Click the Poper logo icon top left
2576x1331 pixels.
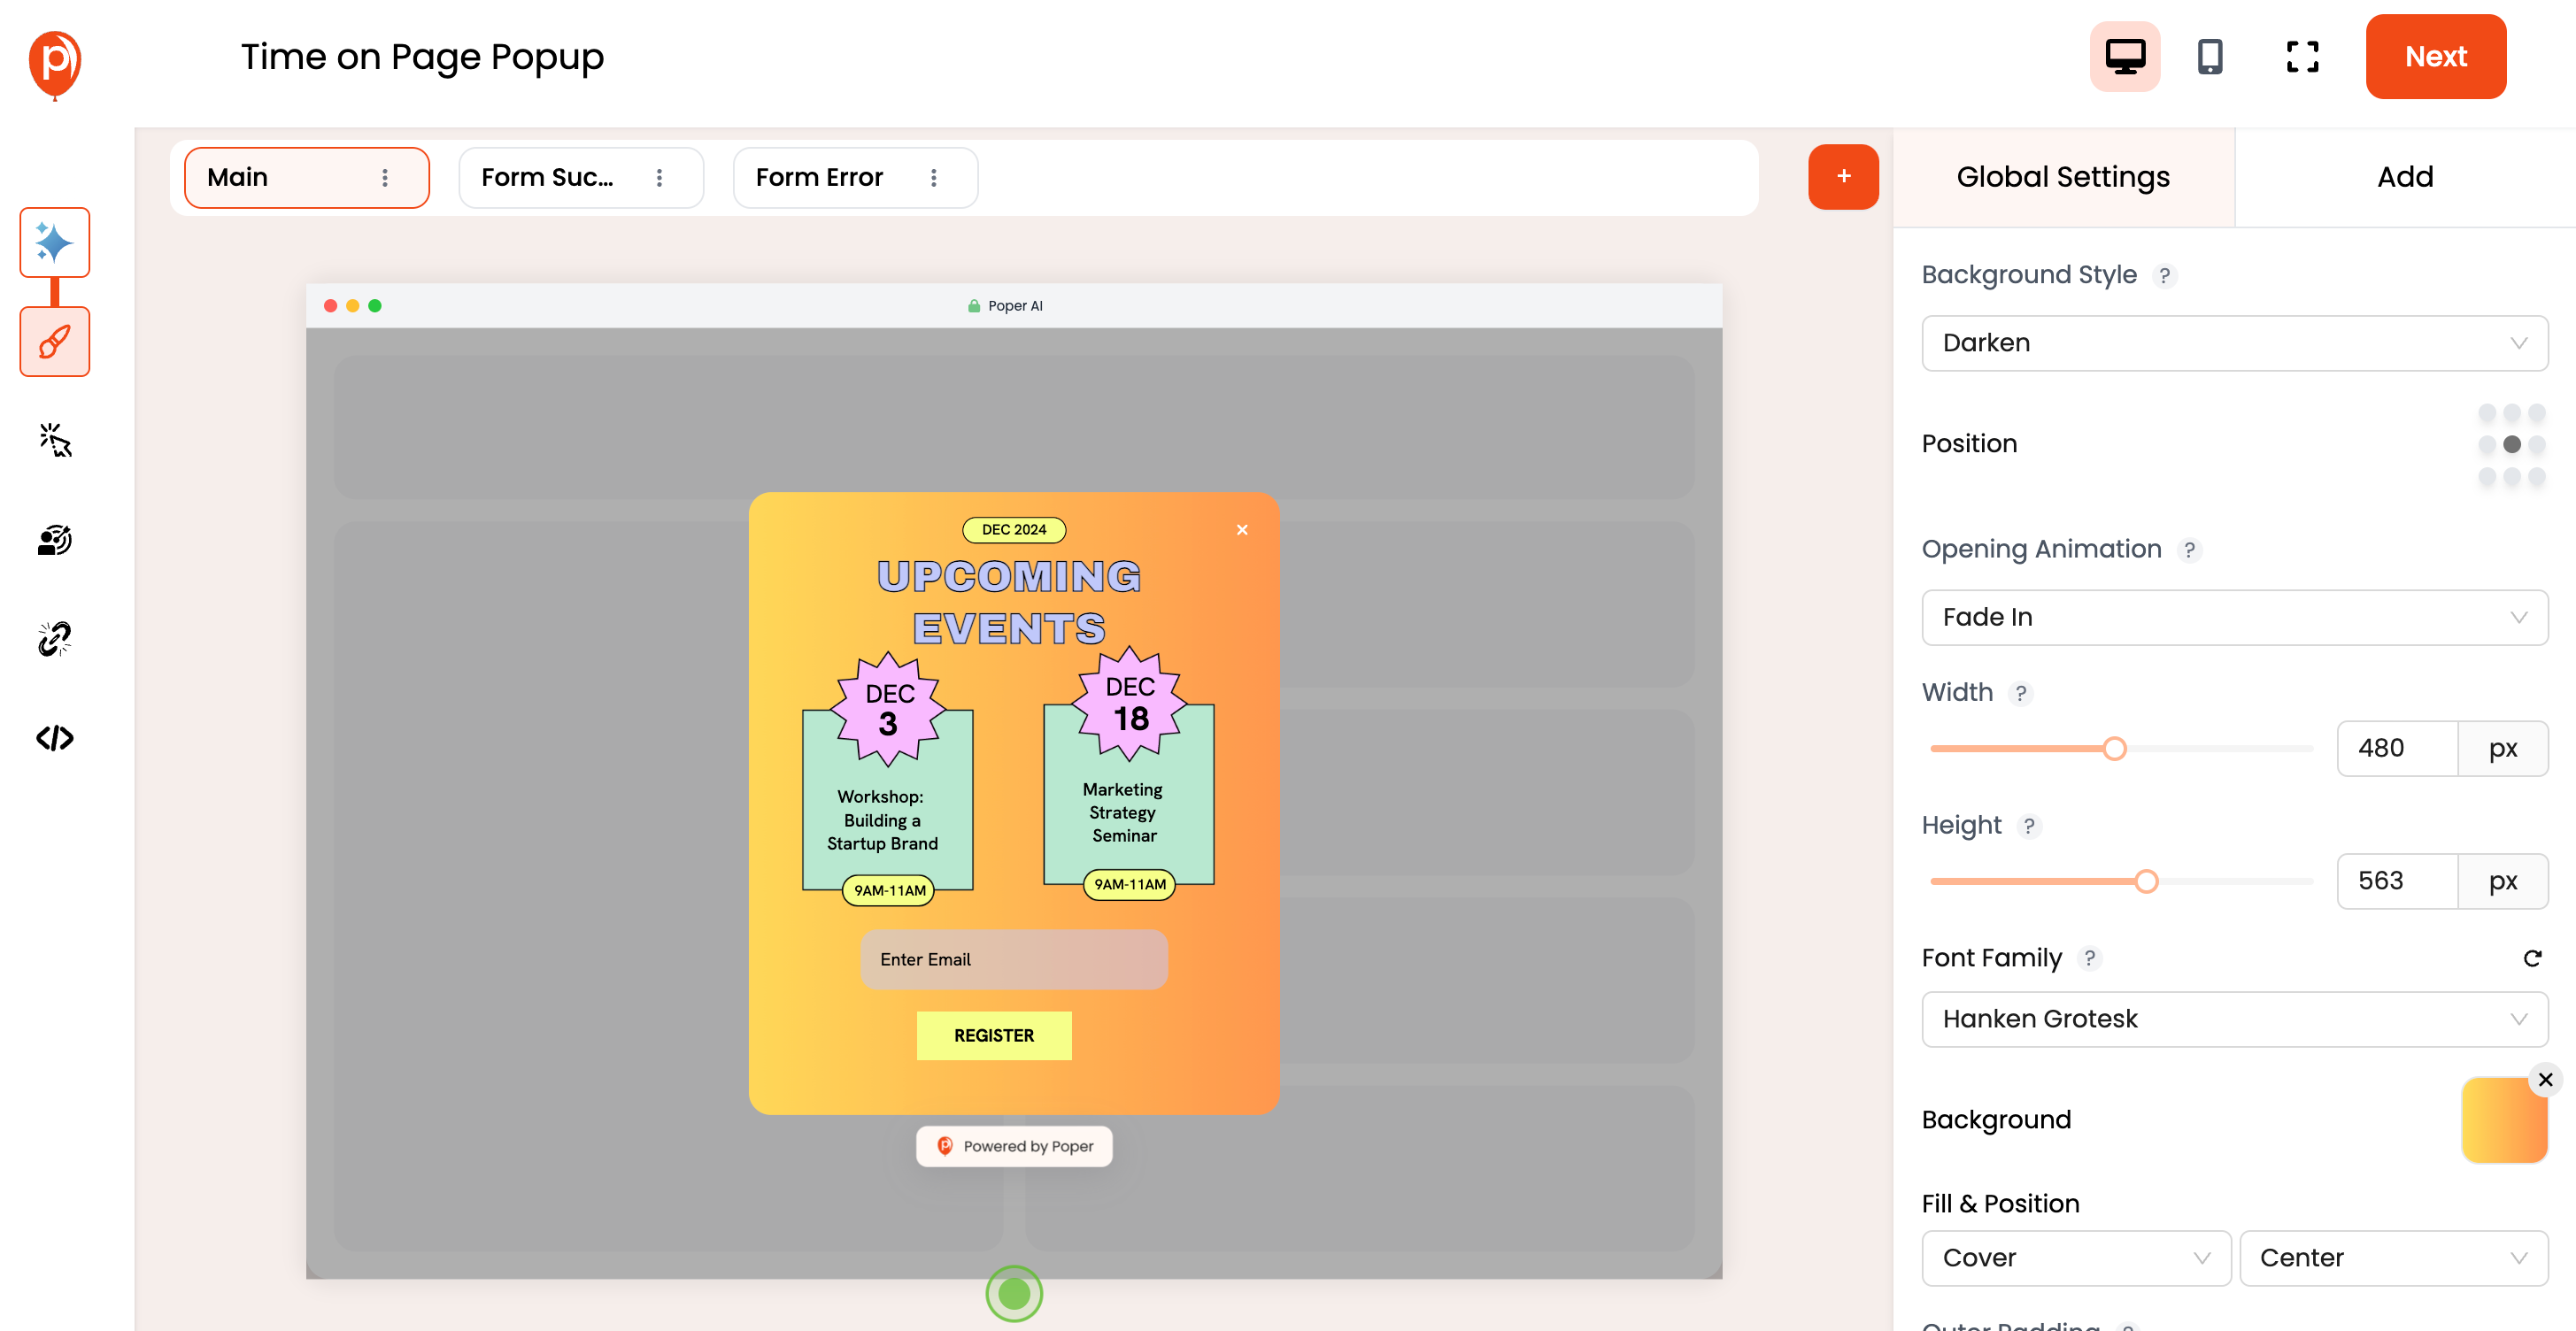coord(51,56)
